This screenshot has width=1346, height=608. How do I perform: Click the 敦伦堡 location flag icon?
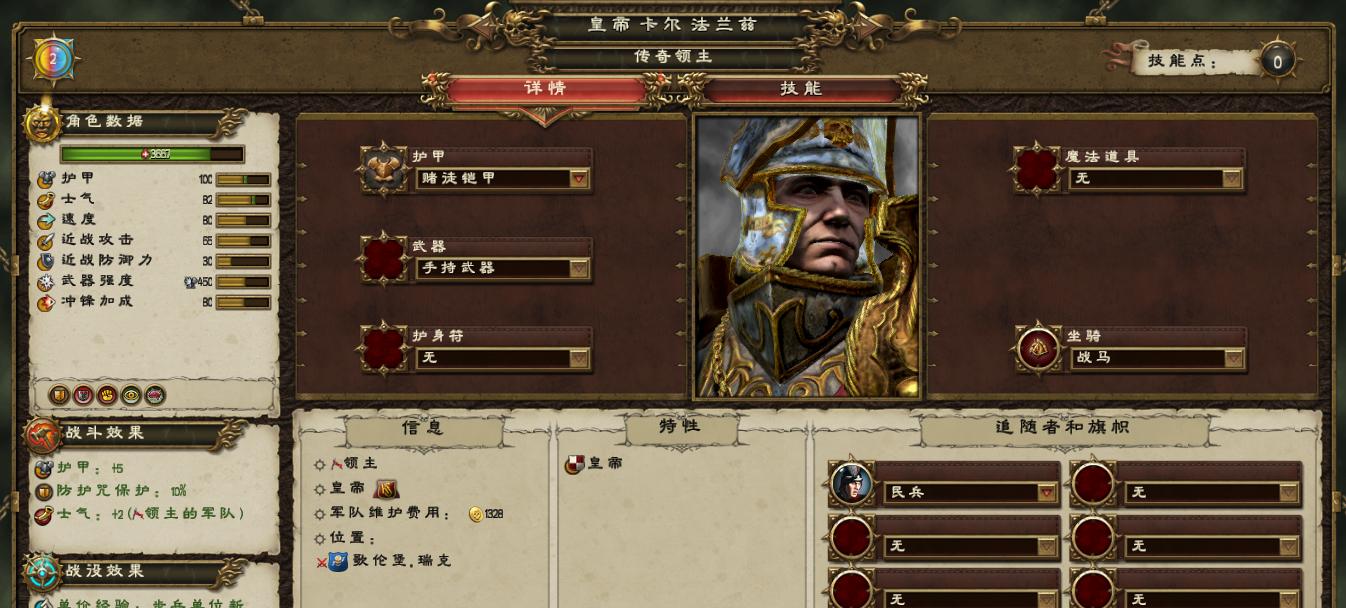tap(338, 561)
